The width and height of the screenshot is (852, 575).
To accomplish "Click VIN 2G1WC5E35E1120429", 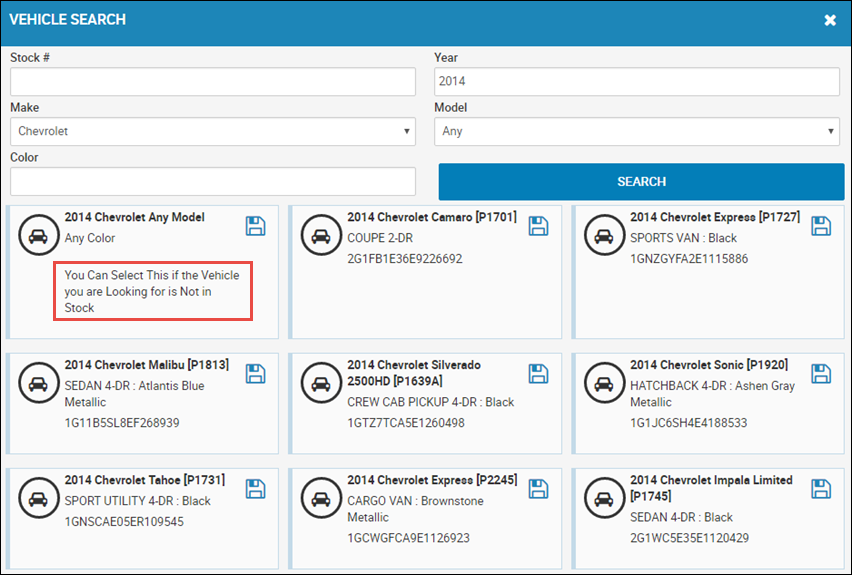I will pos(690,538).
